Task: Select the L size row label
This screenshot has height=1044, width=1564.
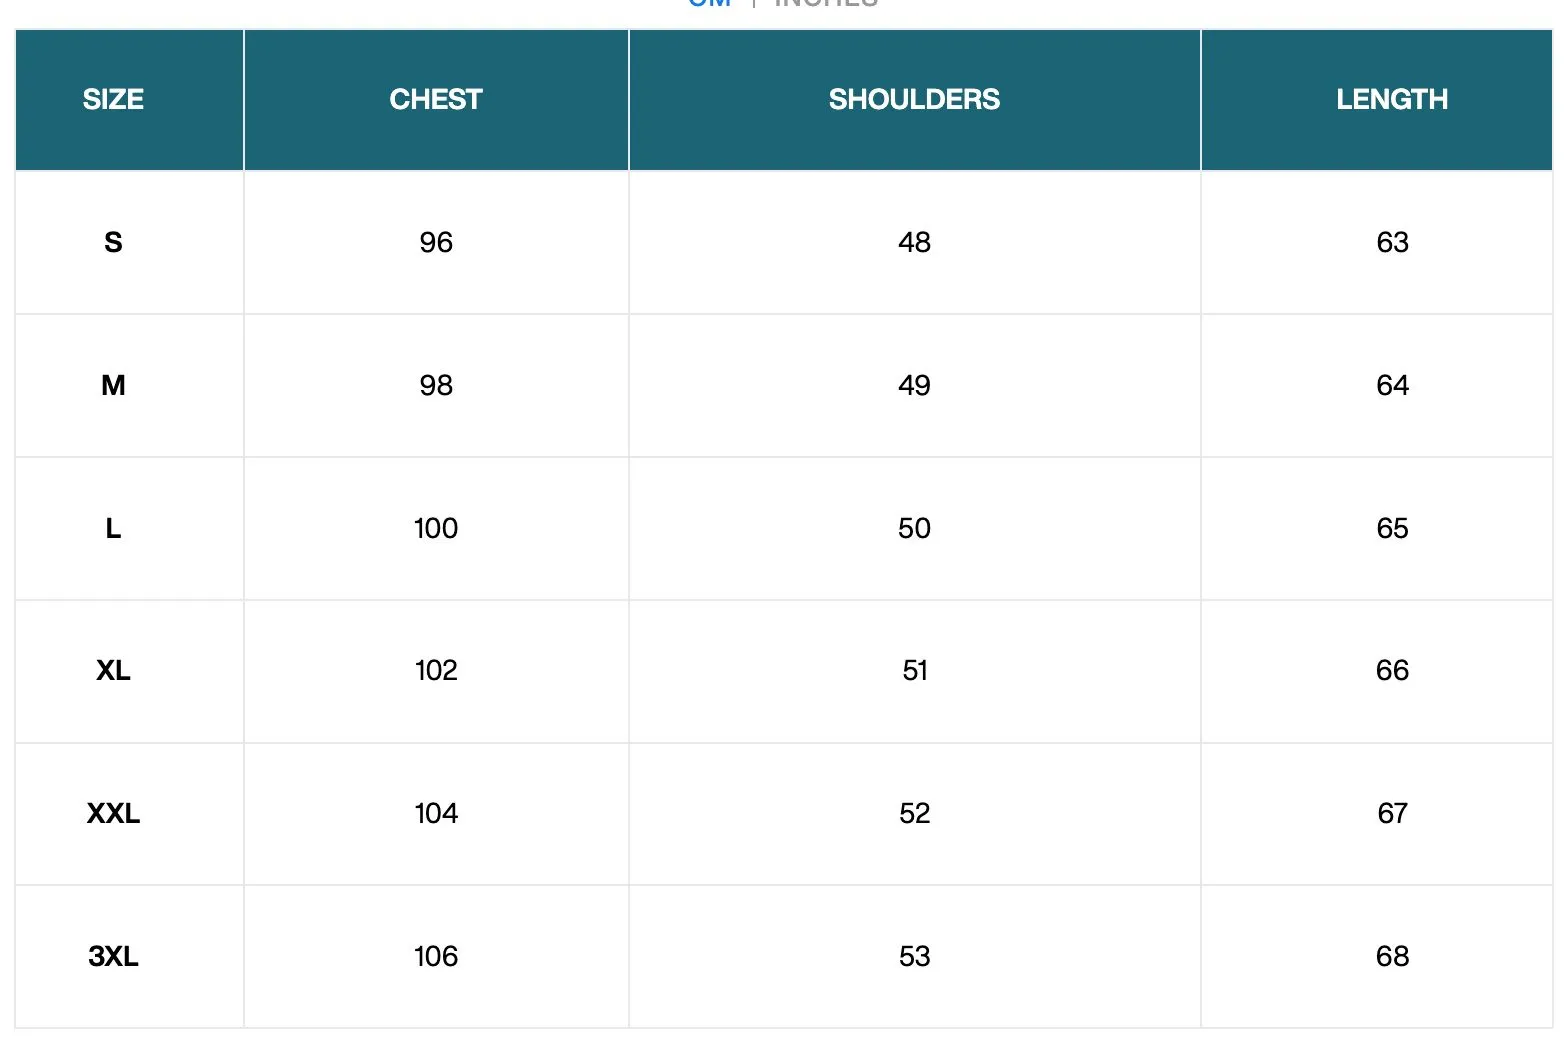Action: [x=113, y=528]
